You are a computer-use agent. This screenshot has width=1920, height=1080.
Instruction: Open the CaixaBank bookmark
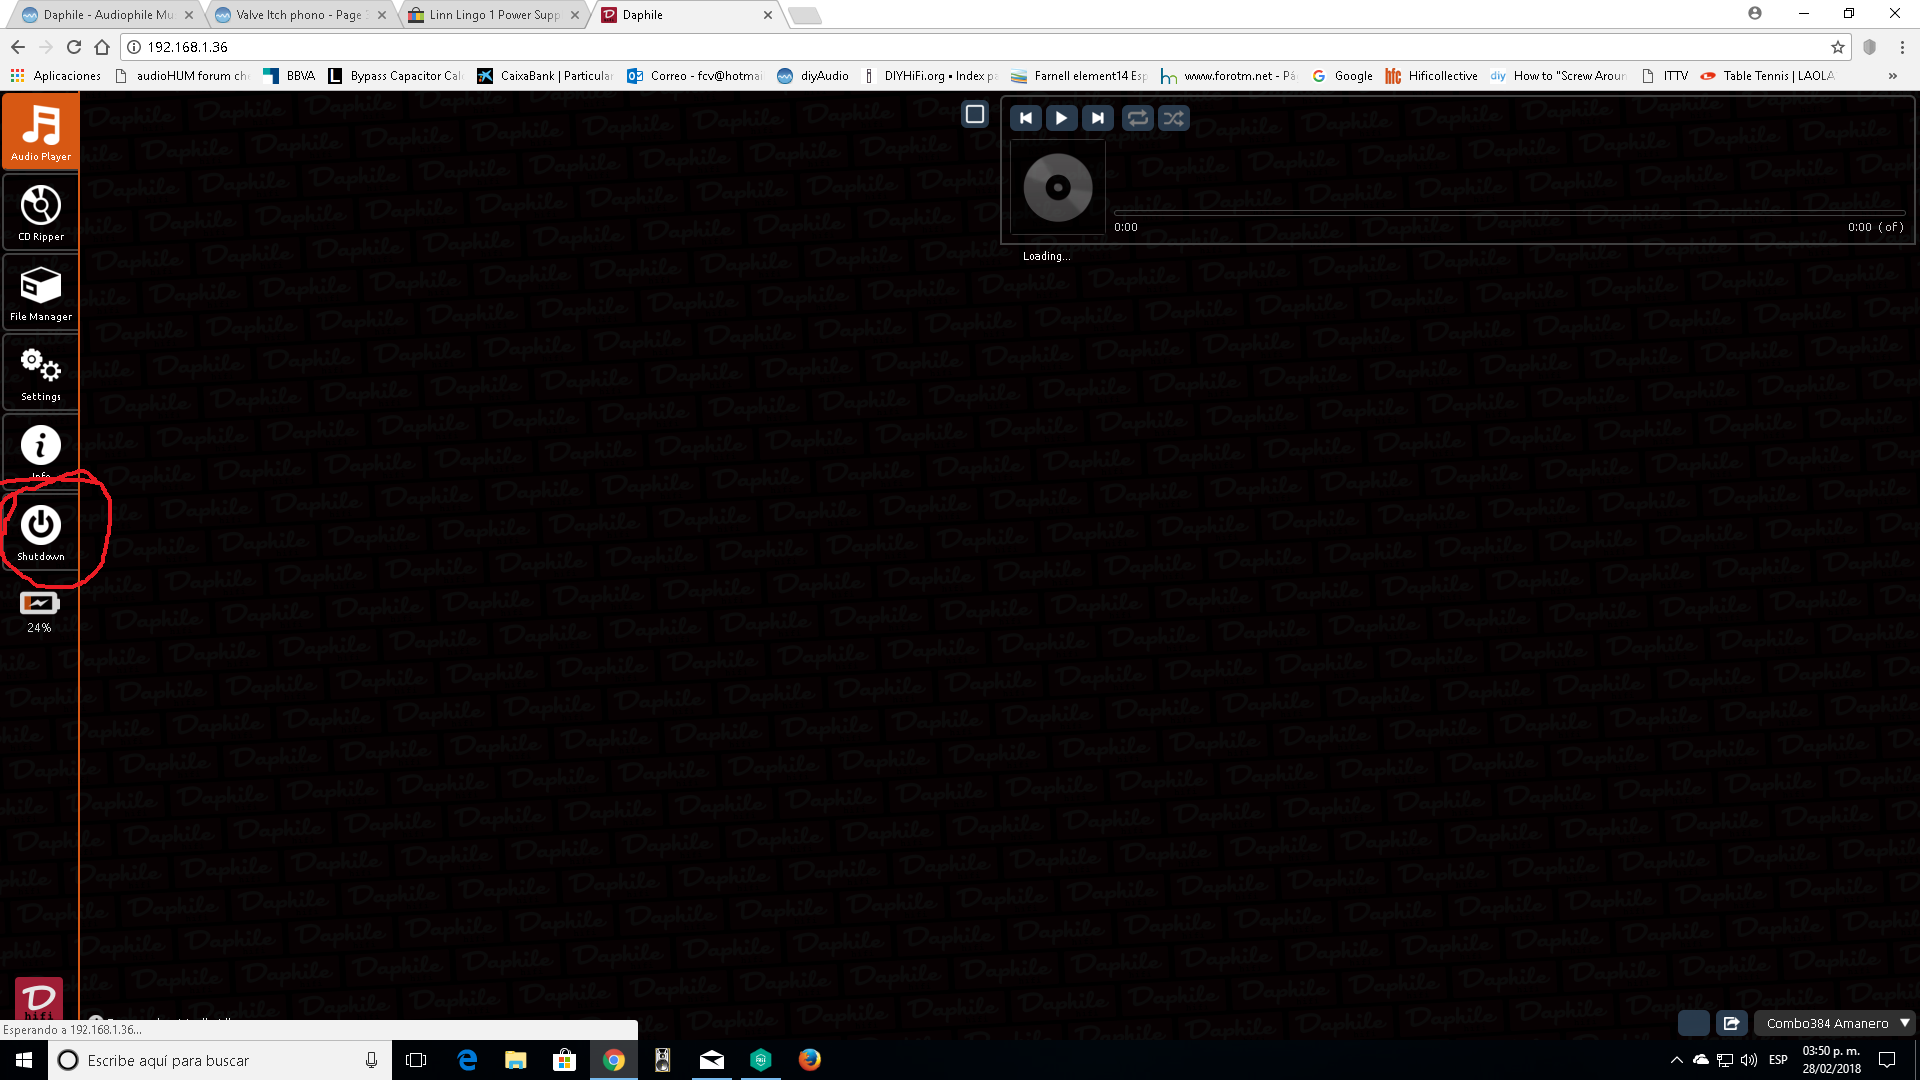545,76
